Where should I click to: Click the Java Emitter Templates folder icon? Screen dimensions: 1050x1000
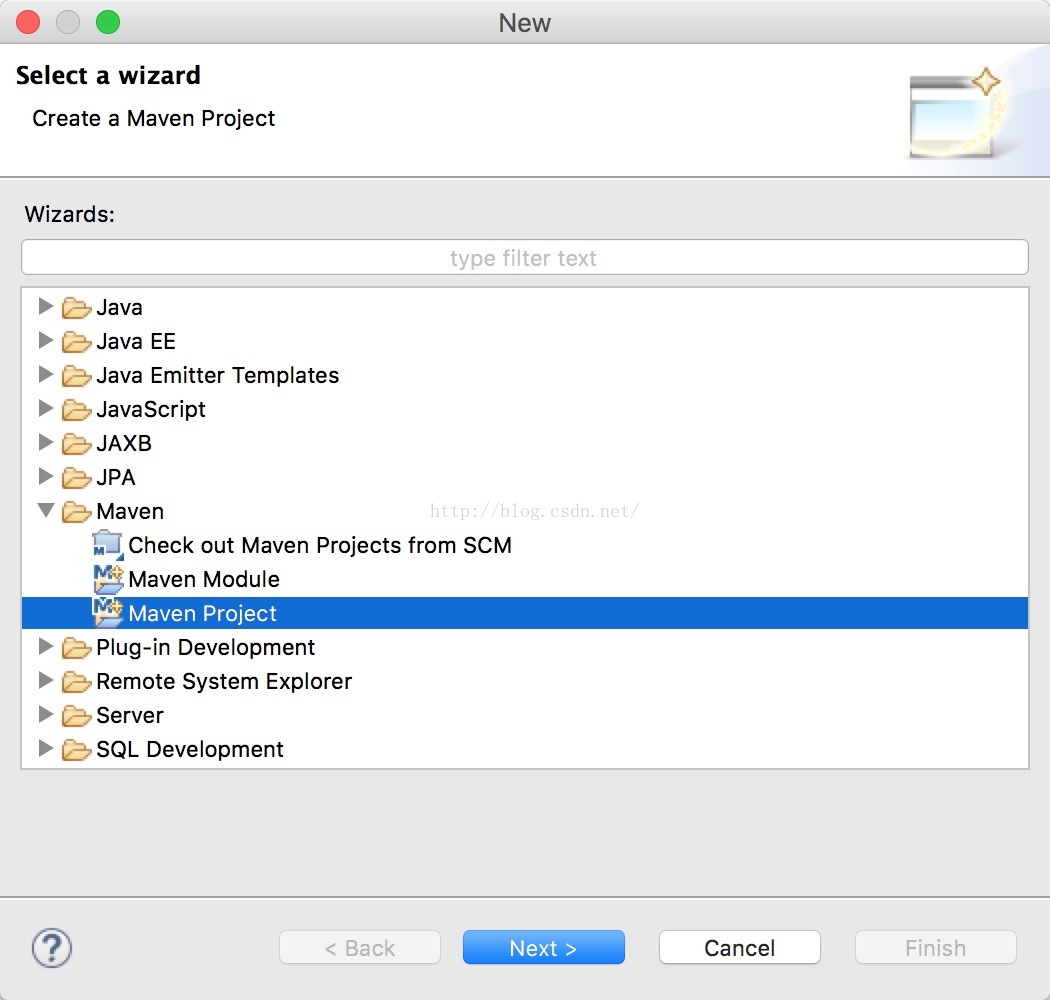click(76, 376)
